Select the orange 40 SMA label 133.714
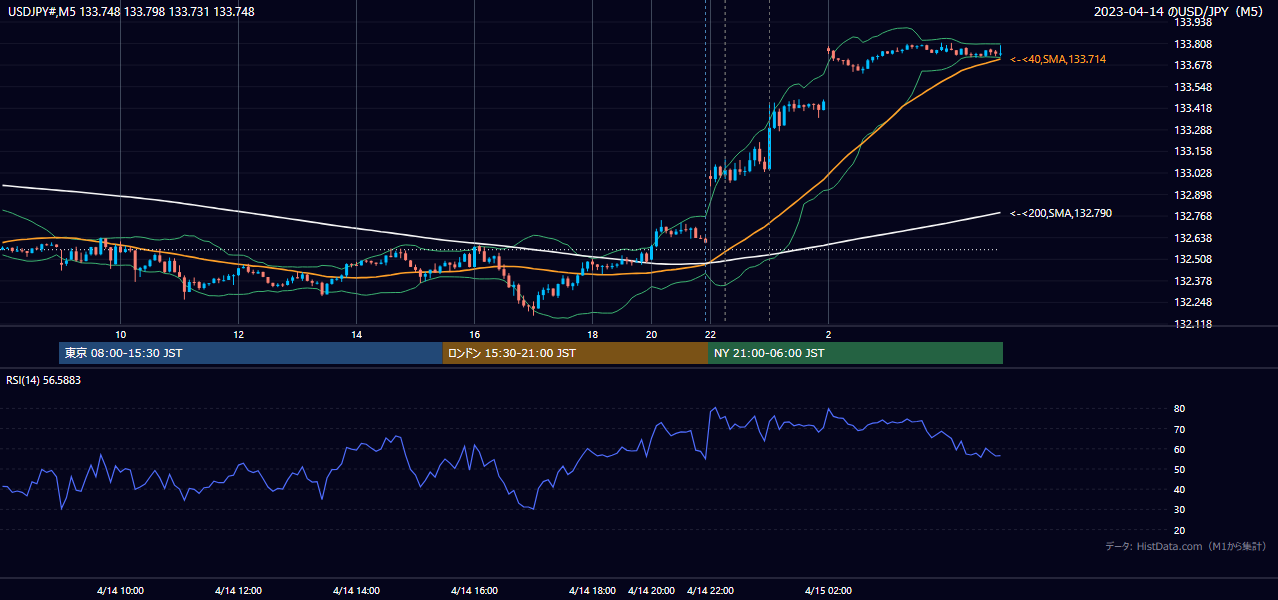 click(1059, 60)
